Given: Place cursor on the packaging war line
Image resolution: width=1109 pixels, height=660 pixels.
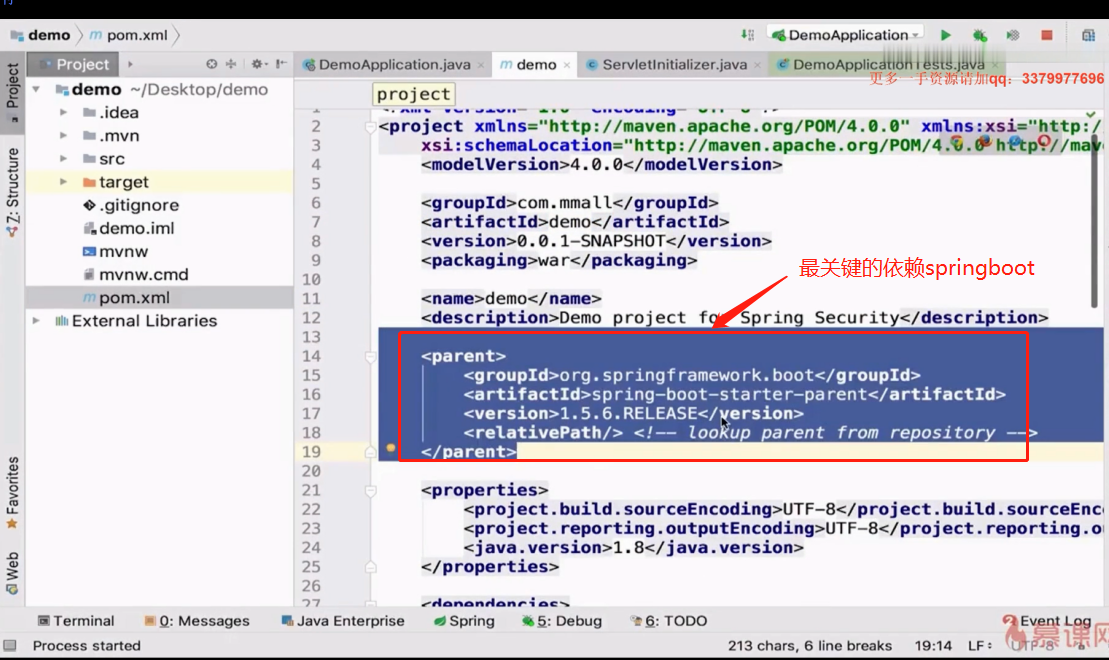Looking at the screenshot, I should [x=559, y=260].
